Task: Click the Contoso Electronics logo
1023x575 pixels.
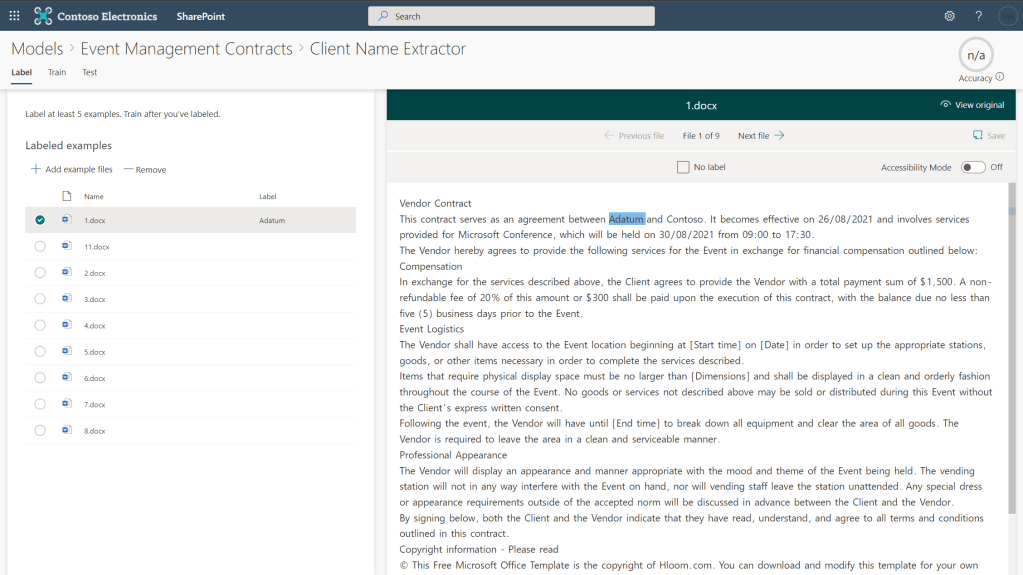Action: (x=43, y=16)
